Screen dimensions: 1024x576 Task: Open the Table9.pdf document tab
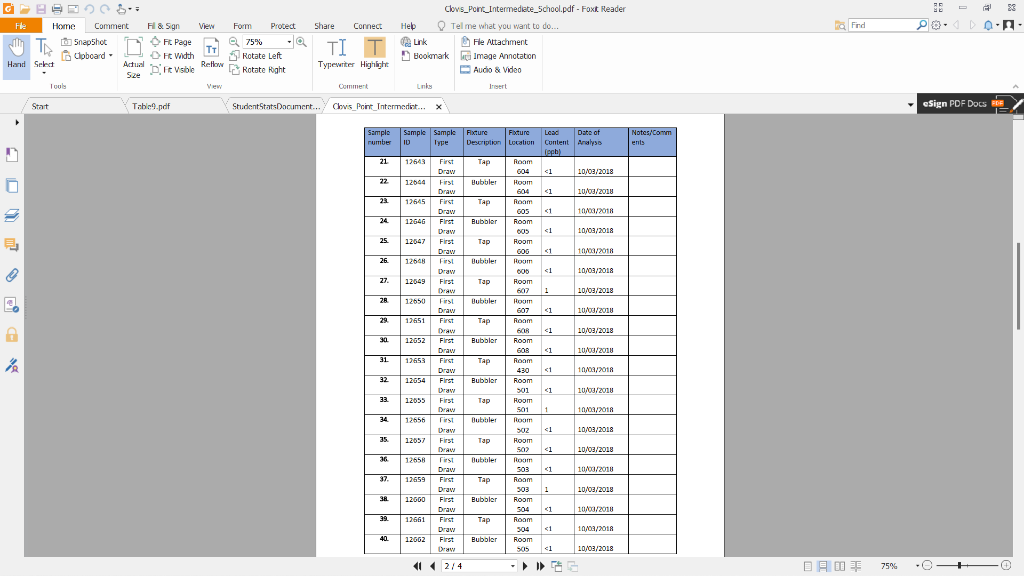tap(150, 104)
